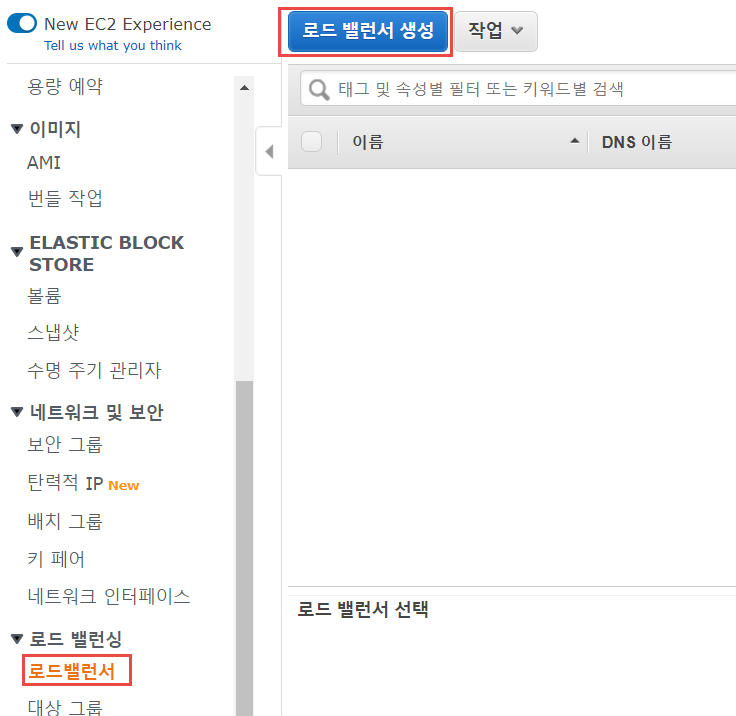
Task: Open 스냅샷 in the sidebar
Action: coord(53,333)
